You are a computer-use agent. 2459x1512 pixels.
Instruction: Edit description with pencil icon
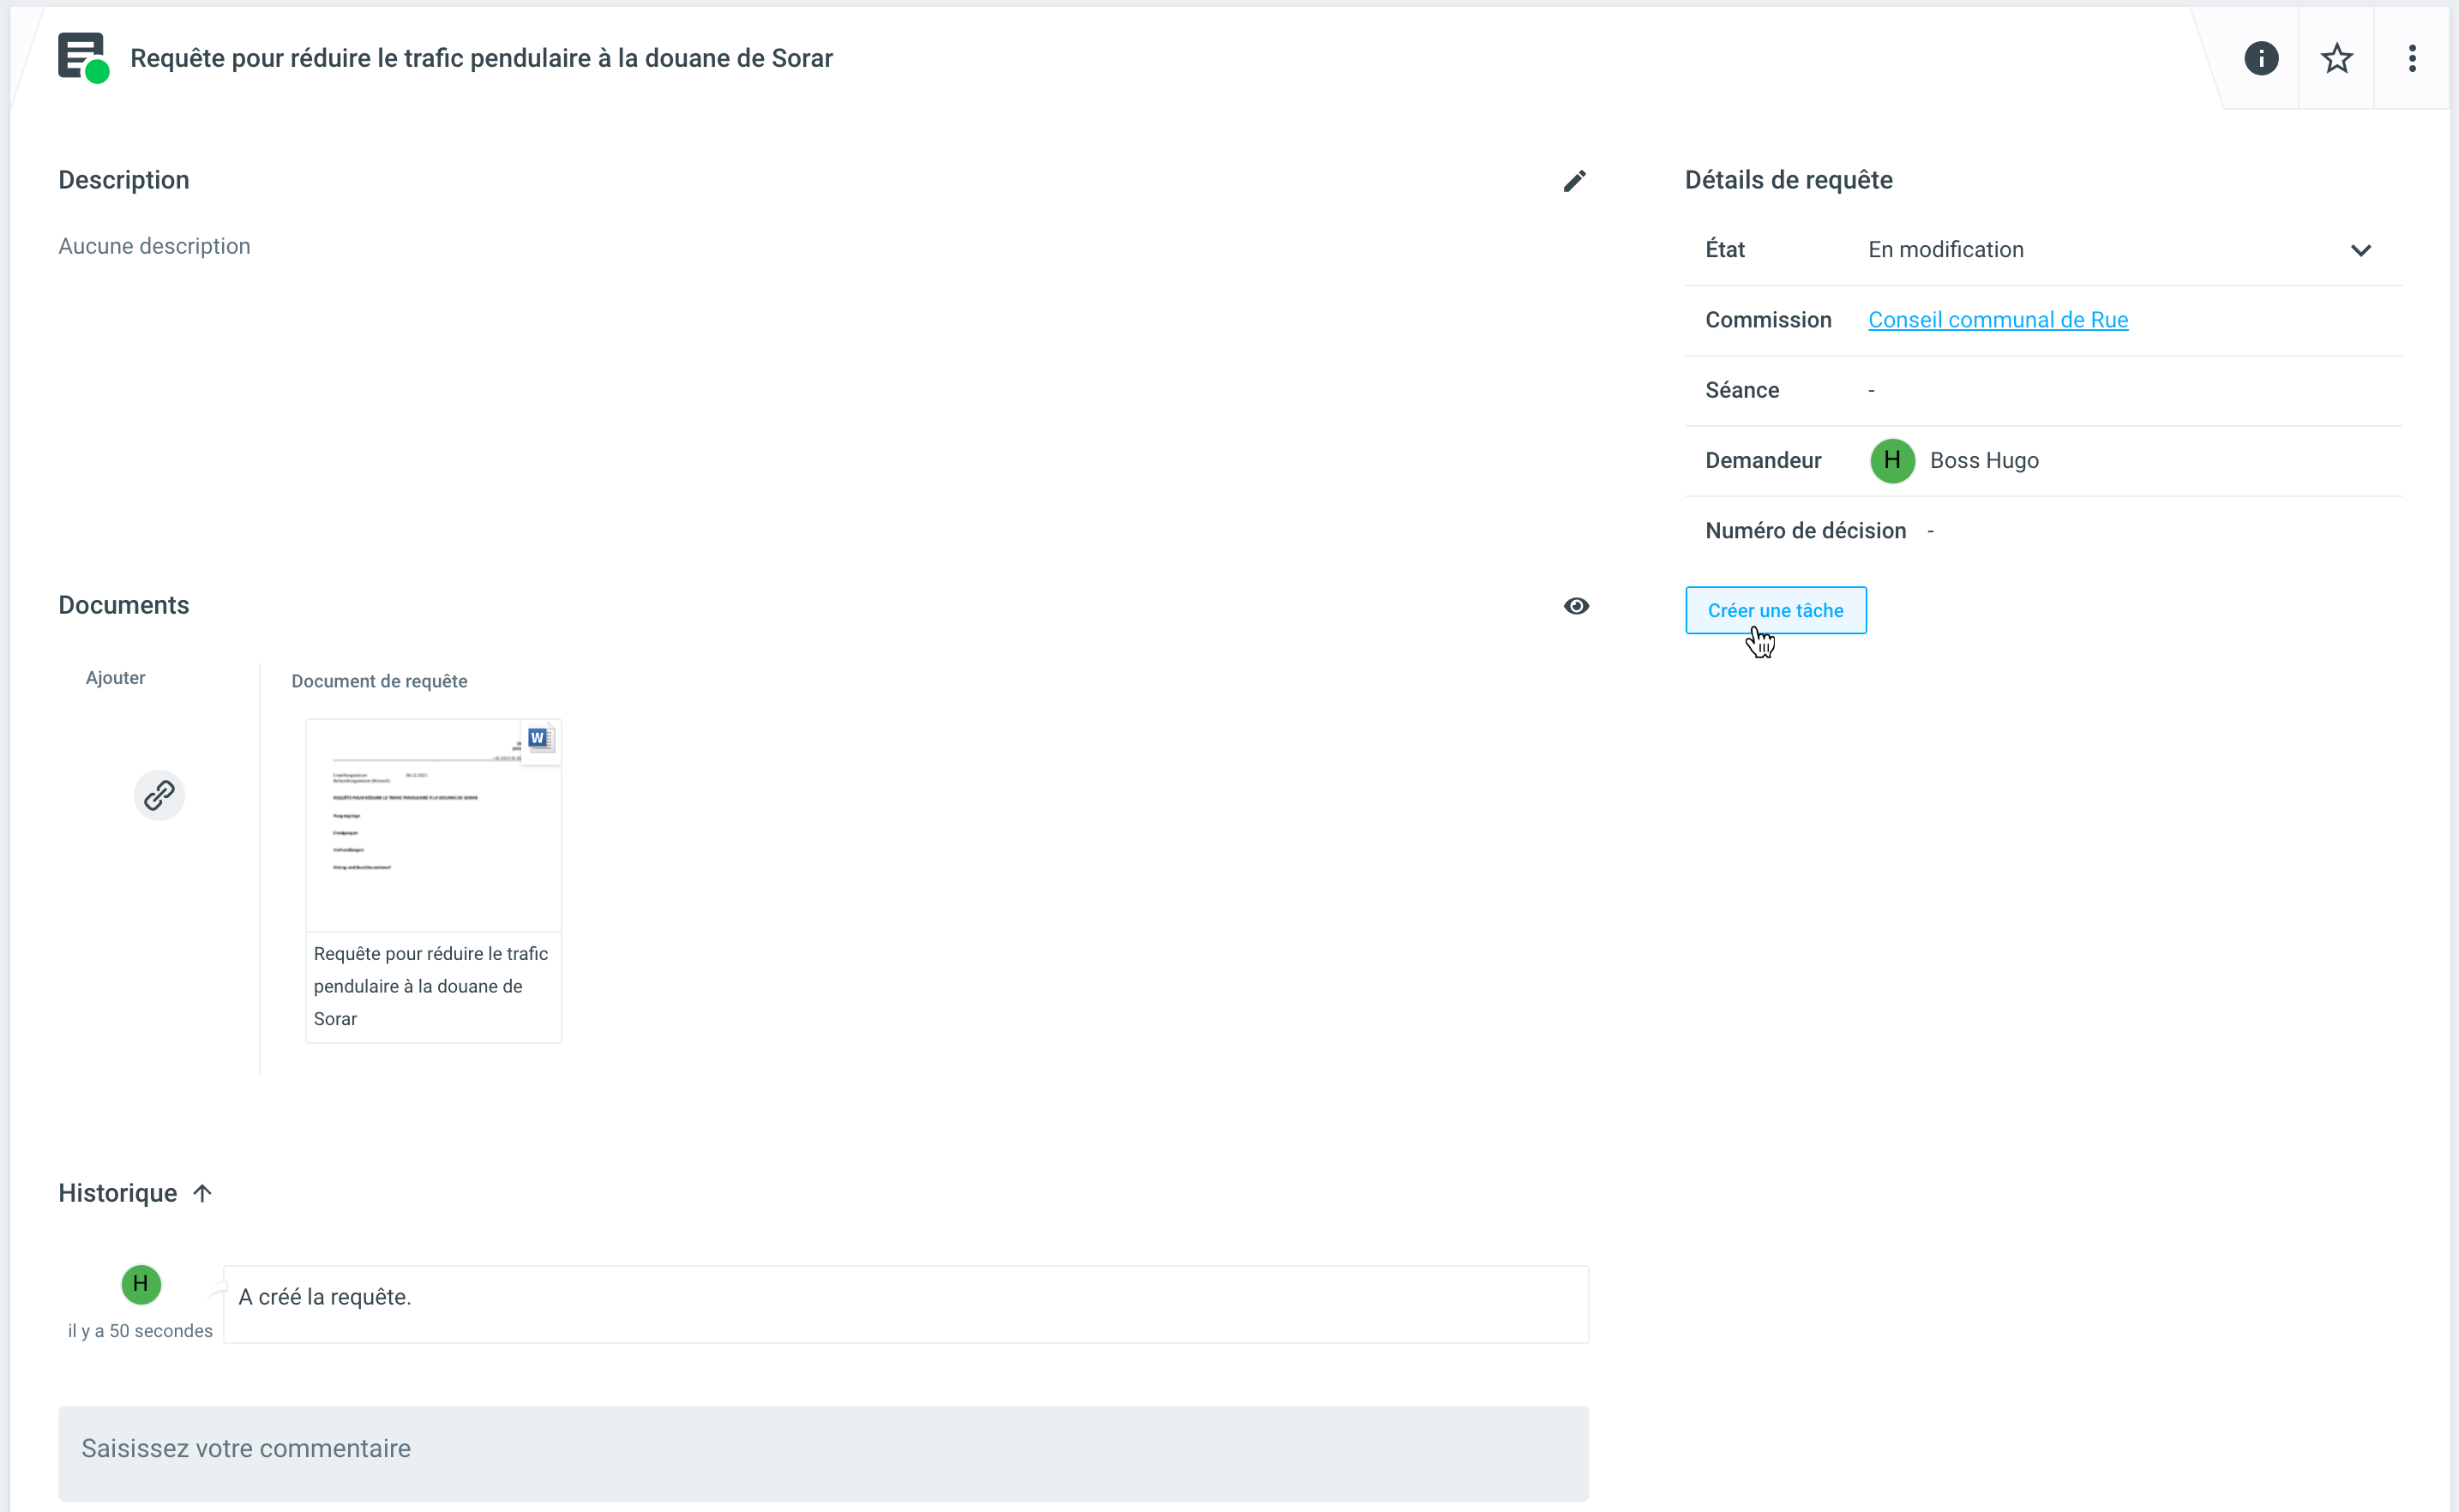pos(1574,181)
